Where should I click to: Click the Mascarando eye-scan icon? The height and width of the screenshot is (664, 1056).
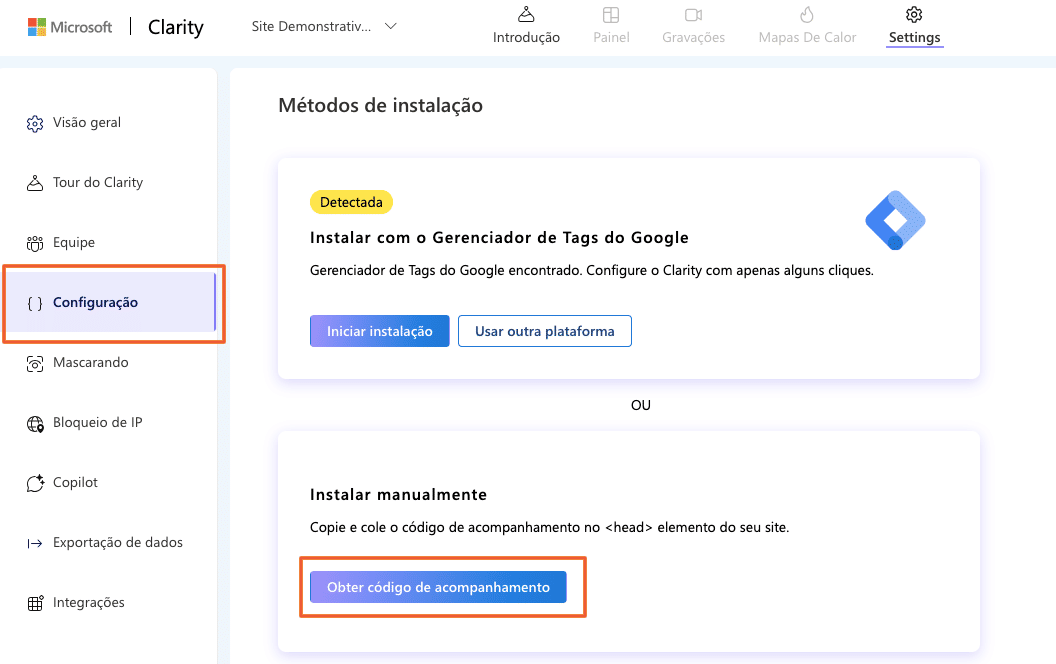34,364
